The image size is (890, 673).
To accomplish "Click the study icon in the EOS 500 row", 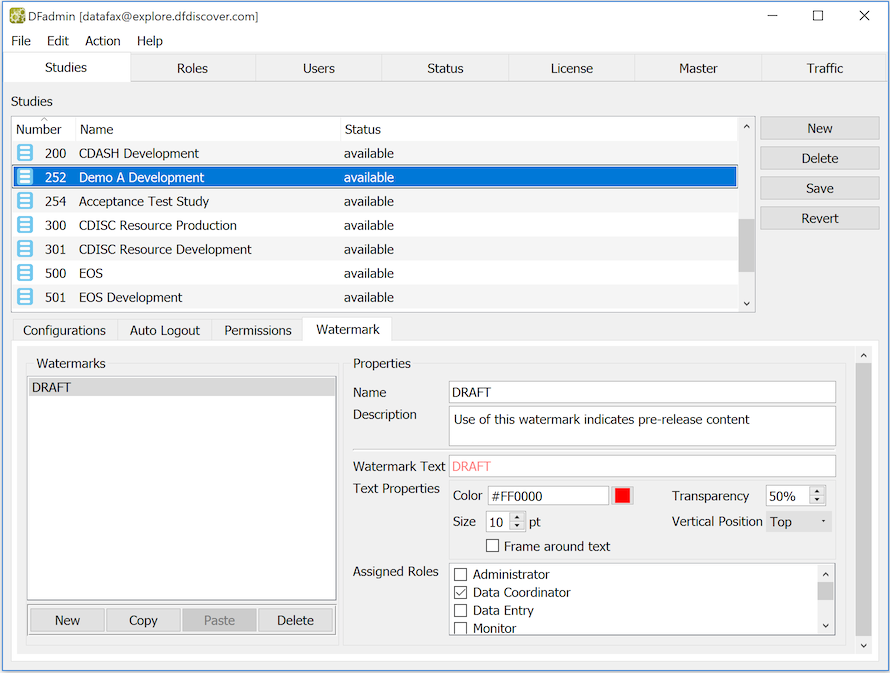I will tap(24, 273).
